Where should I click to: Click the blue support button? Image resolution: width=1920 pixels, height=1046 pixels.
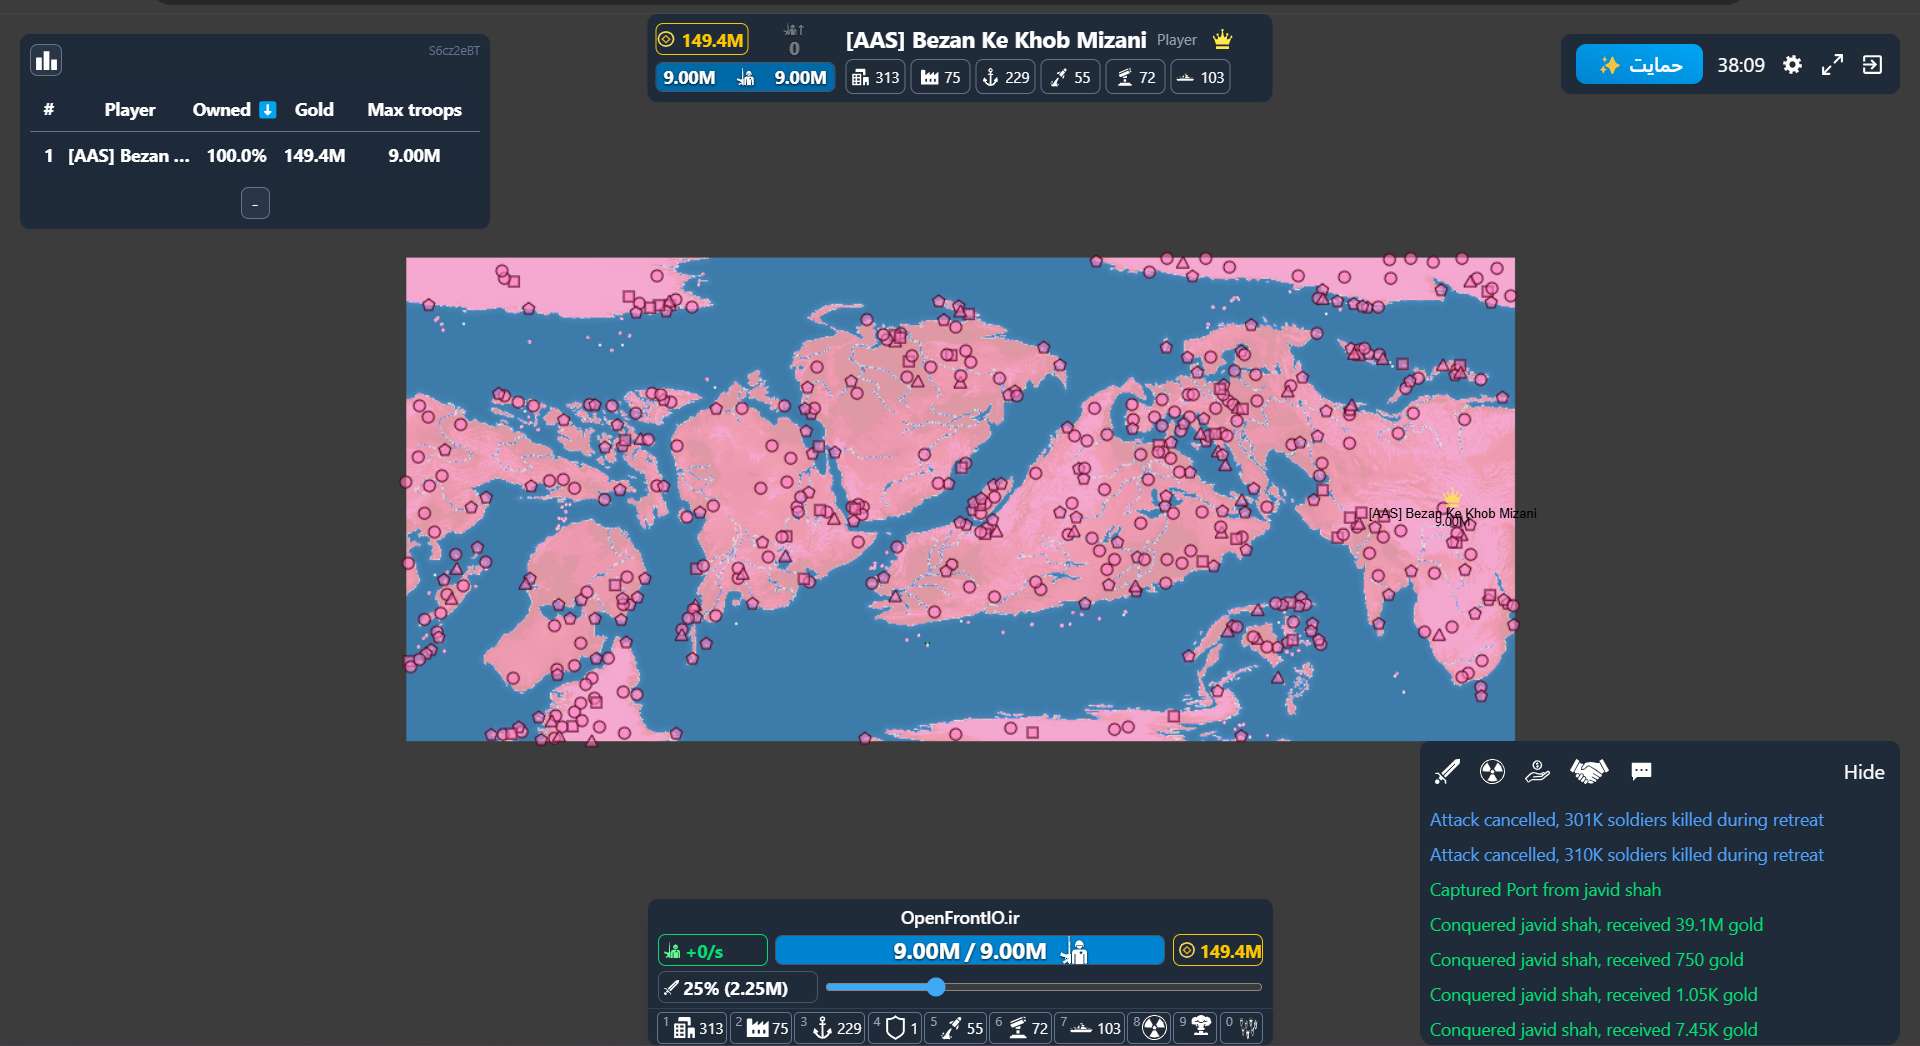coord(1639,65)
